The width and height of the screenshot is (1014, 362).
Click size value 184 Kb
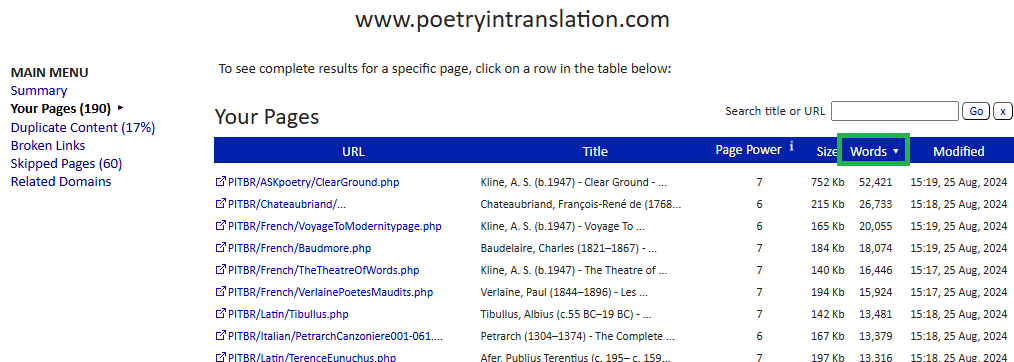[827, 248]
